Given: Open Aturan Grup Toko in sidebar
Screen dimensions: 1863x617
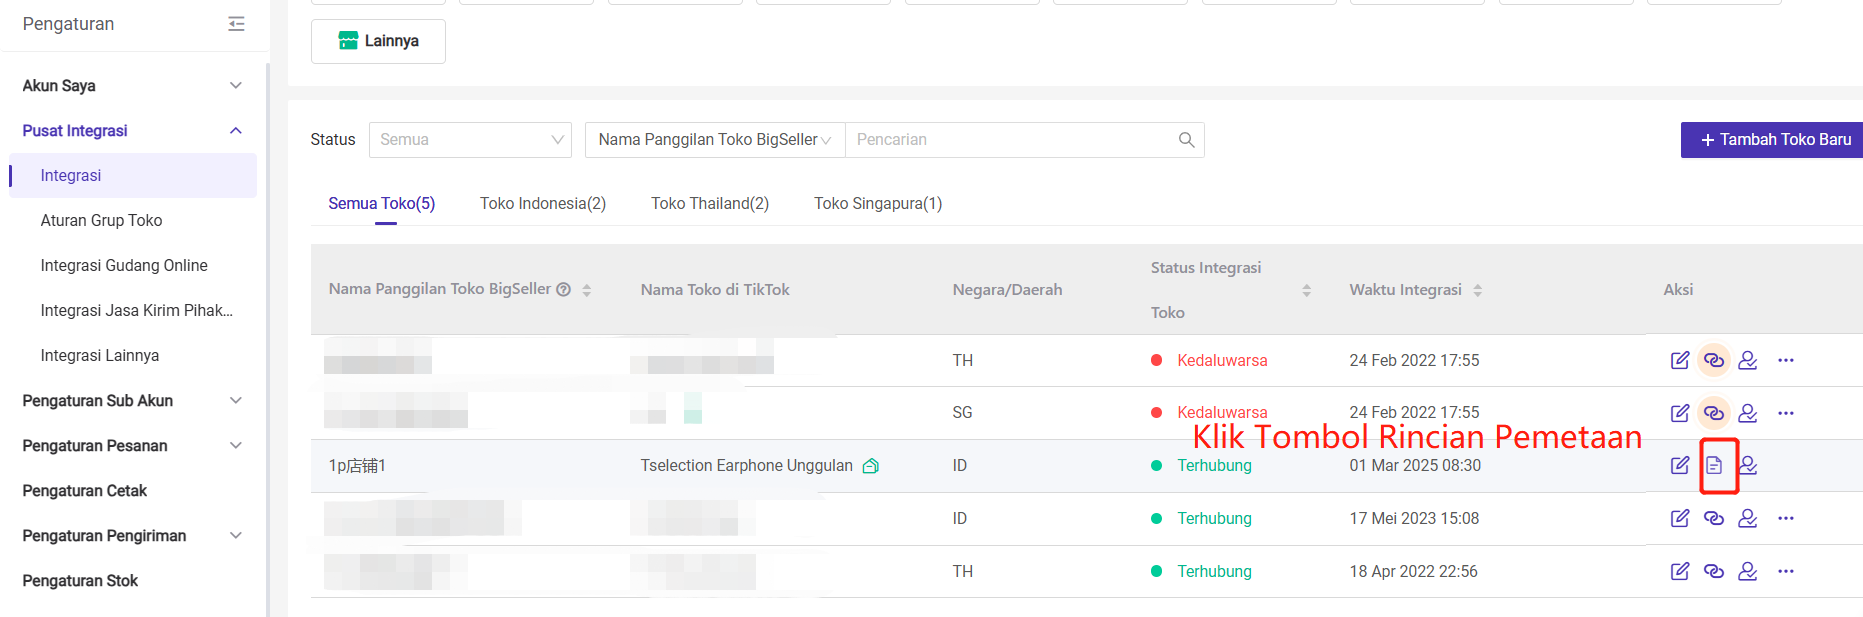Looking at the screenshot, I should [101, 221].
